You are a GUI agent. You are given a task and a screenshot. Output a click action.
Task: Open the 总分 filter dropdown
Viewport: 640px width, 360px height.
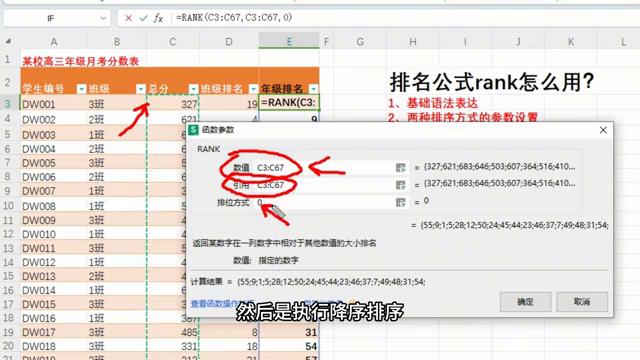(x=193, y=89)
